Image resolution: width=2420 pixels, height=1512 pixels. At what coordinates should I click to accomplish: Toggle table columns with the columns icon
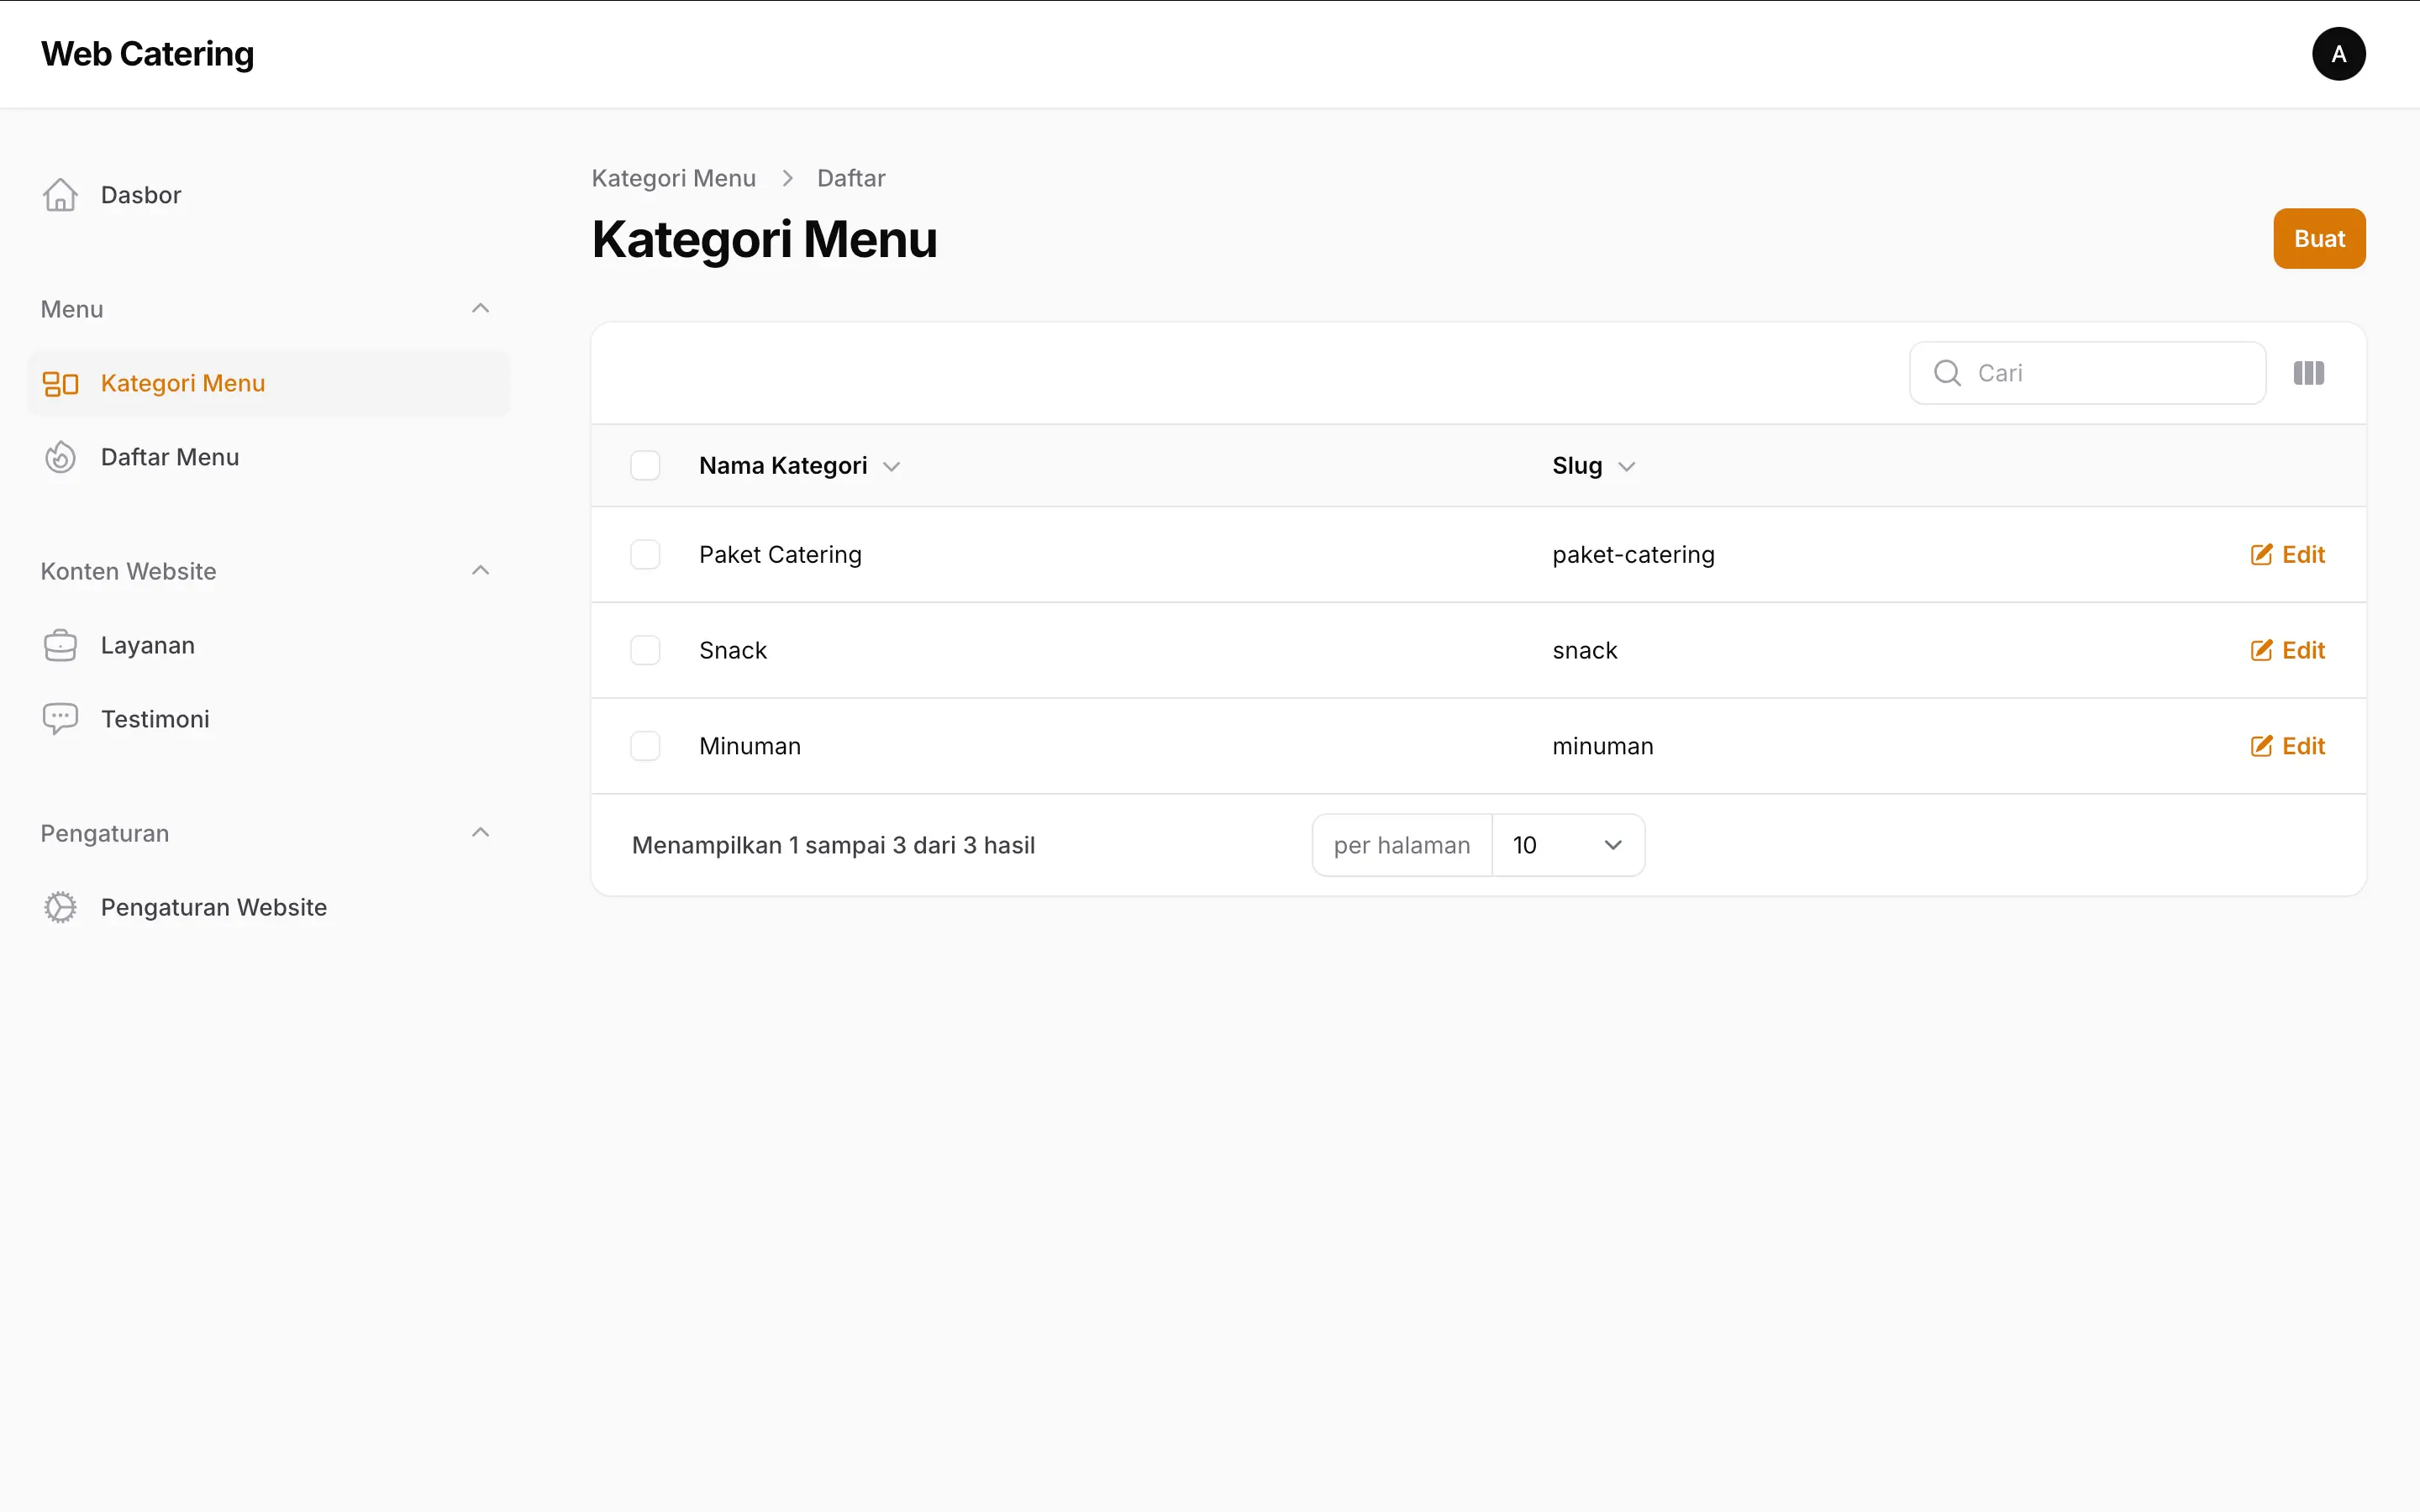[x=2308, y=373]
